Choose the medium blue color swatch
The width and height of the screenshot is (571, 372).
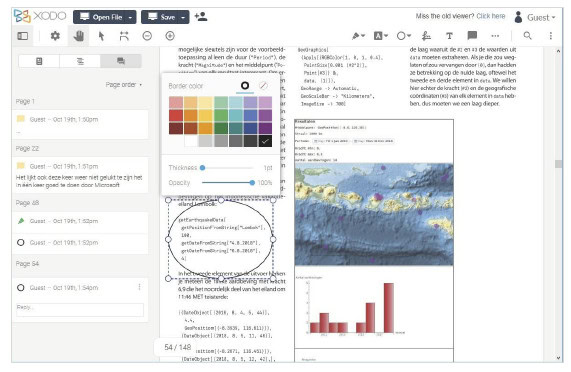[251, 116]
